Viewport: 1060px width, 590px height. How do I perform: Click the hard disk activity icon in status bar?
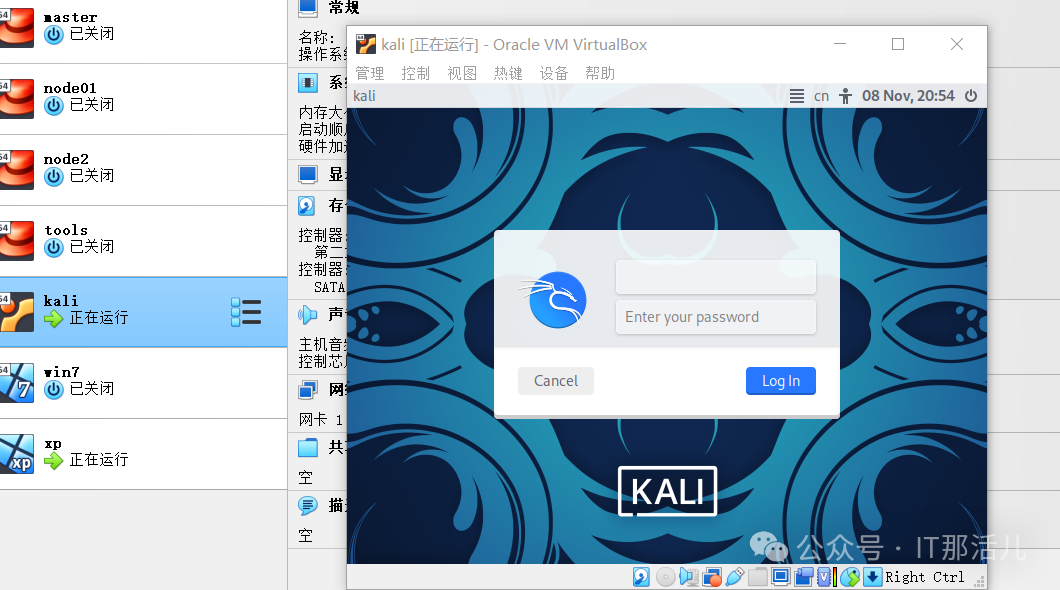pos(641,576)
